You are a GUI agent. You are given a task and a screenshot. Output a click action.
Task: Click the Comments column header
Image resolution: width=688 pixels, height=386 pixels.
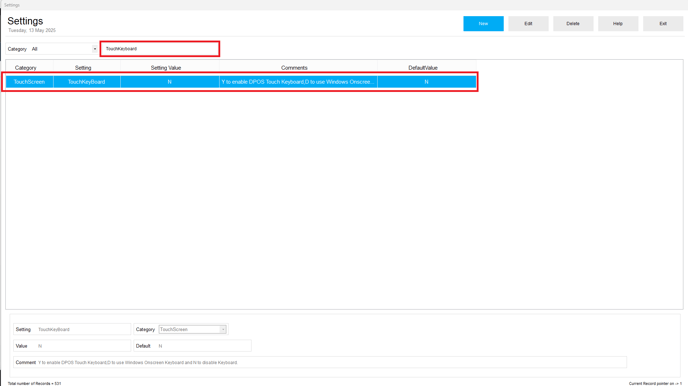click(294, 68)
